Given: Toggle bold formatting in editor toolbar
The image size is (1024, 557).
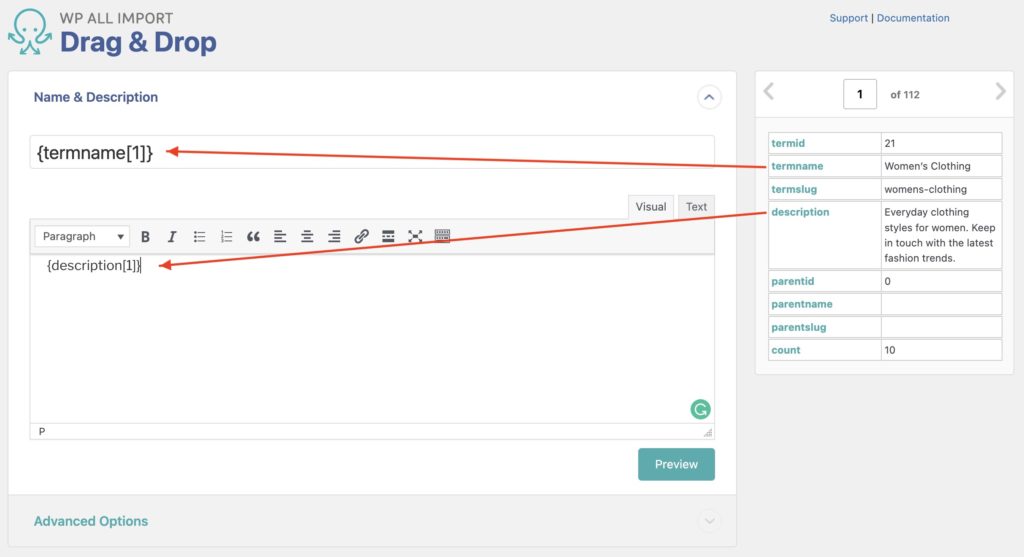Looking at the screenshot, I should pyautogui.click(x=146, y=236).
